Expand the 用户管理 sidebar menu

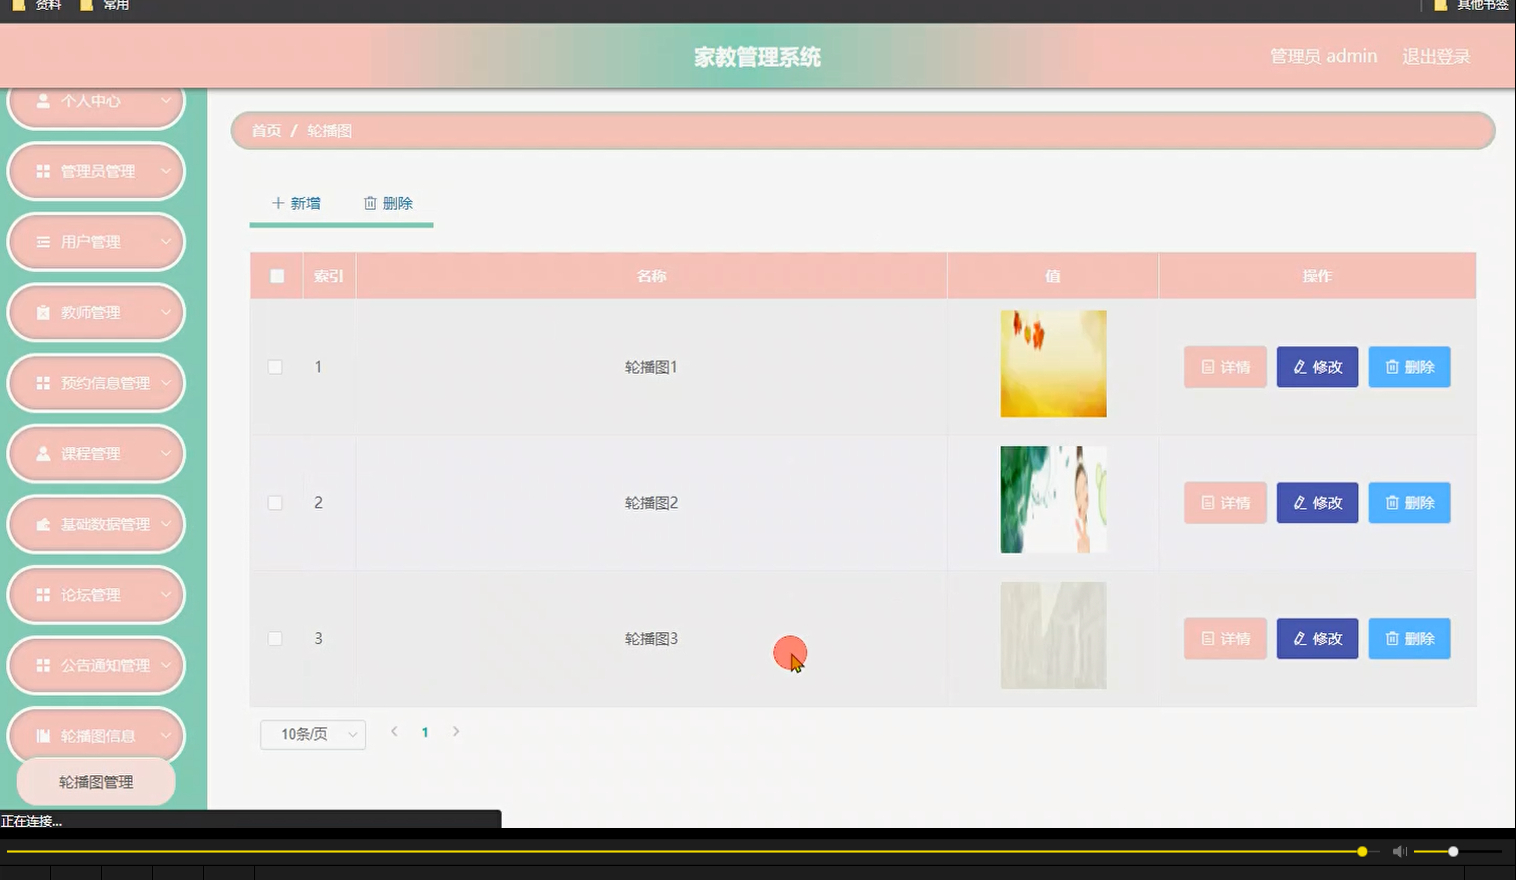[x=95, y=241]
